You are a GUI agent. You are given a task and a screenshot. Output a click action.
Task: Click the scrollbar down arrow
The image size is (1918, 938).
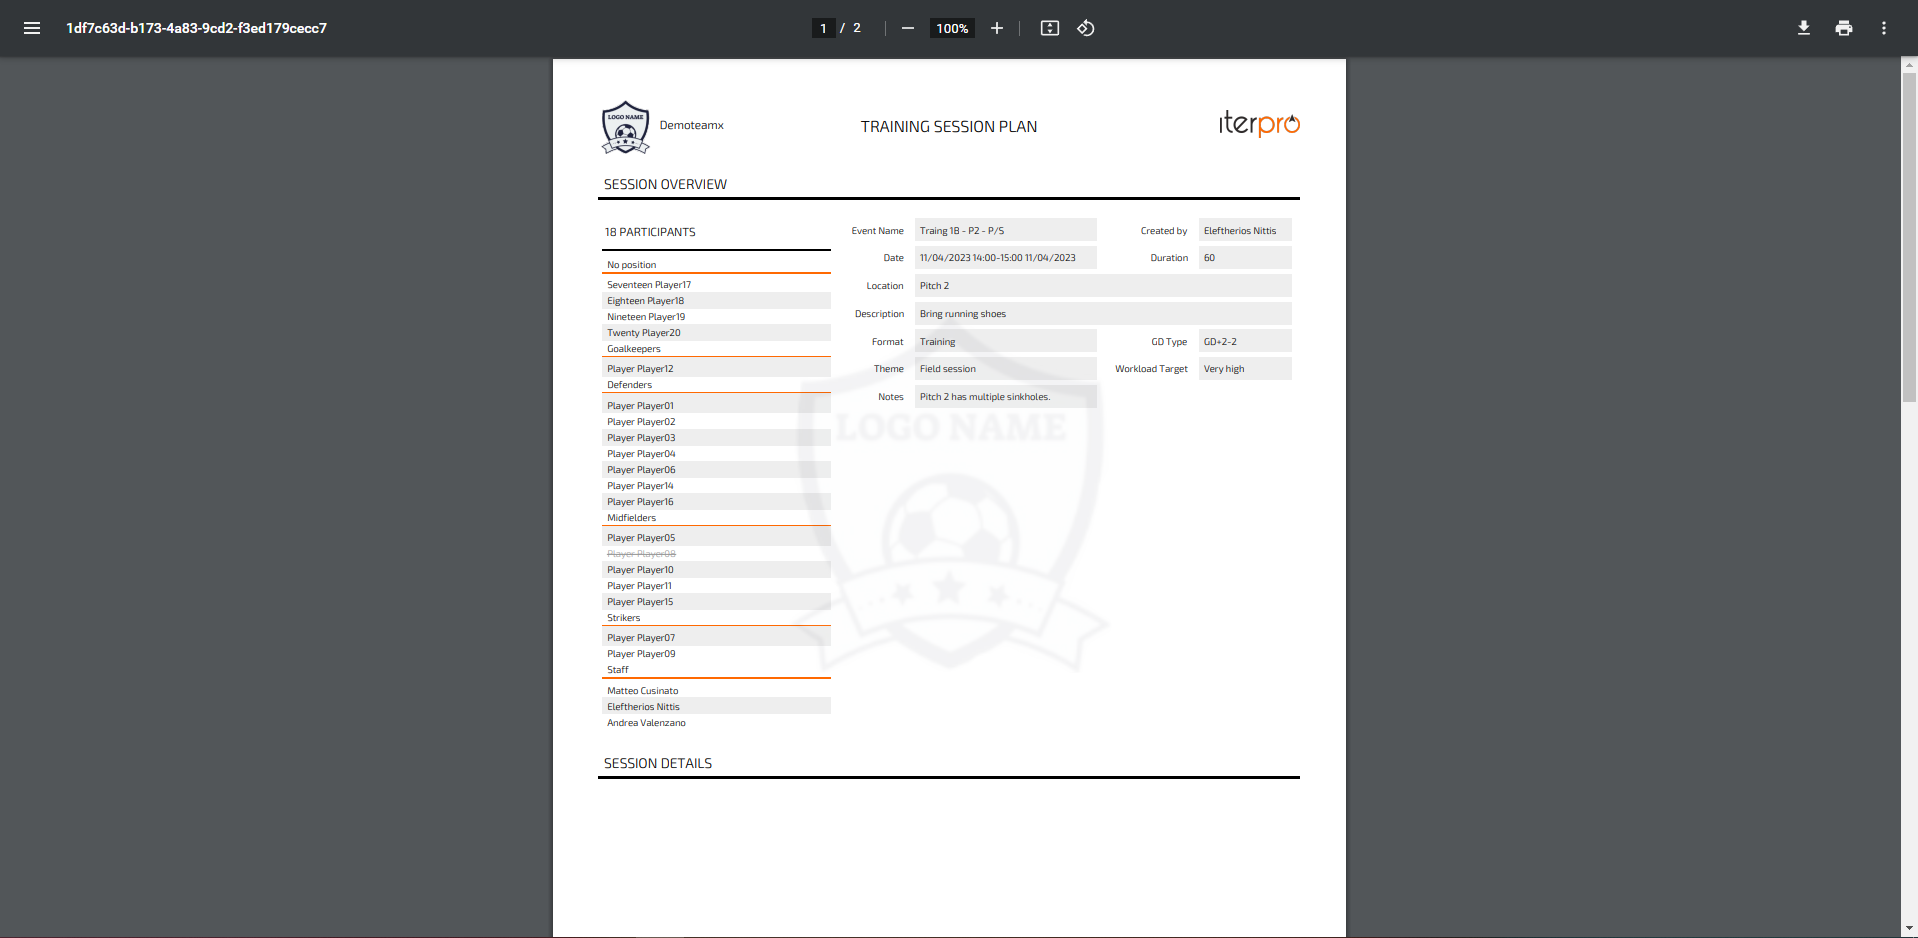pos(1909,929)
